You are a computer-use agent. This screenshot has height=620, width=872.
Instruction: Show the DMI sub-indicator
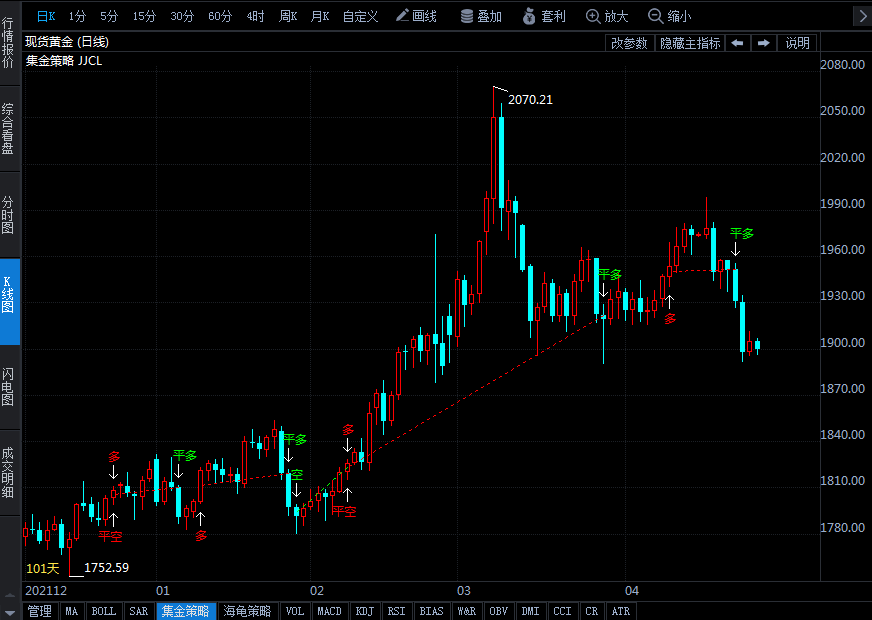coord(531,611)
